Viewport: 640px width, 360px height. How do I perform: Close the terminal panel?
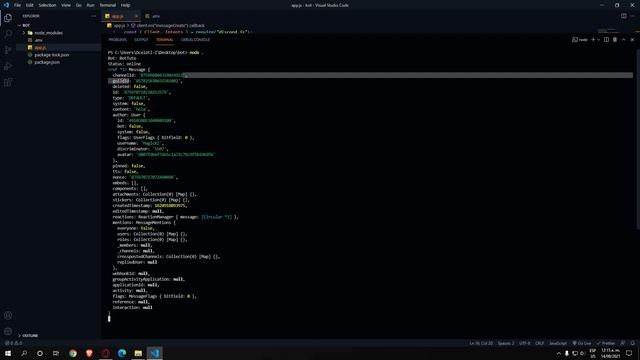(632, 40)
